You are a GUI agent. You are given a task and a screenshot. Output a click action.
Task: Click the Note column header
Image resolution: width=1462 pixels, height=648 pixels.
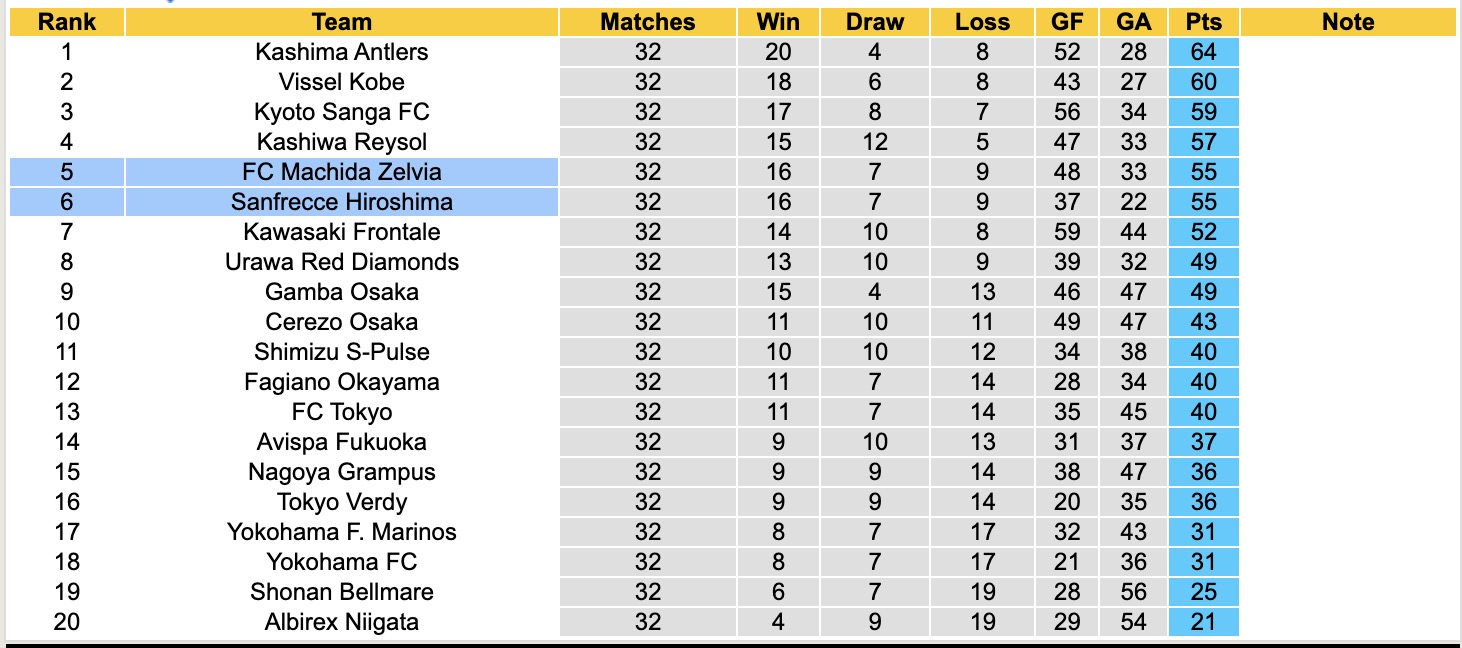1347,22
